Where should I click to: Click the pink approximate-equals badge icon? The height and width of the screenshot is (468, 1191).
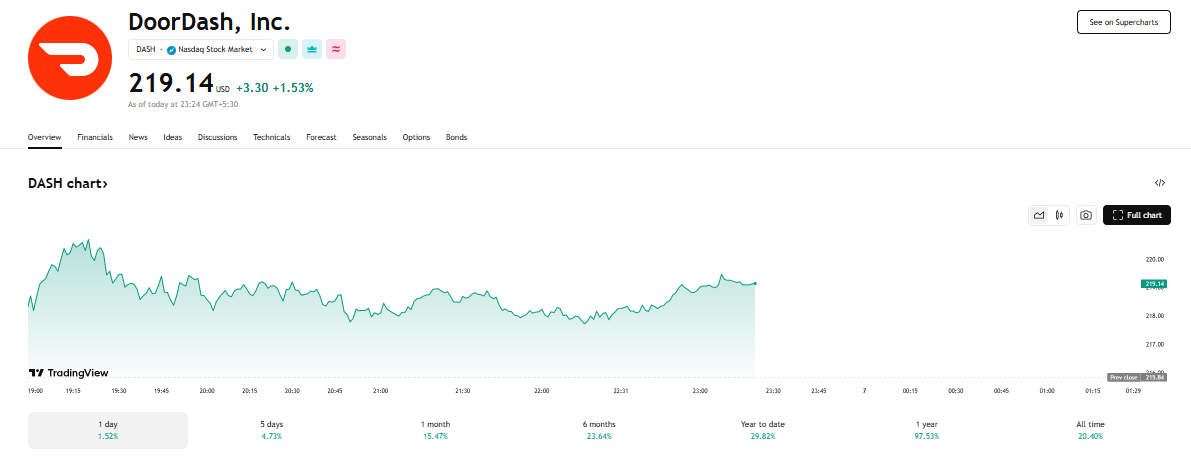click(x=336, y=49)
